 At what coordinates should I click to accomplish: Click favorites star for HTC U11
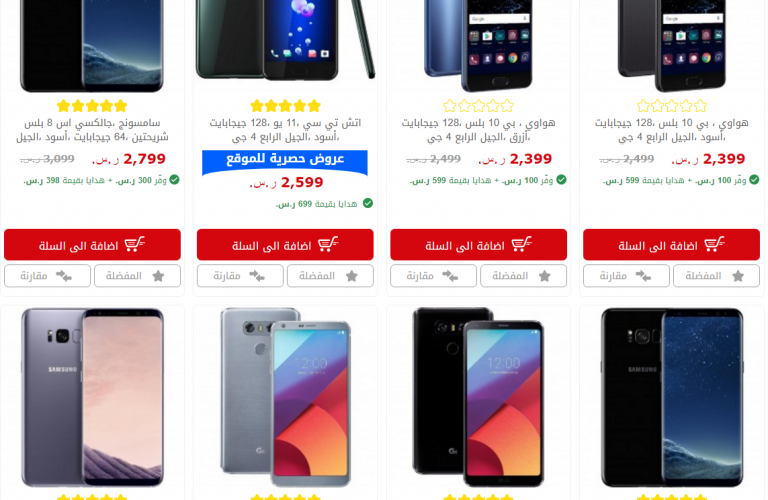point(352,276)
